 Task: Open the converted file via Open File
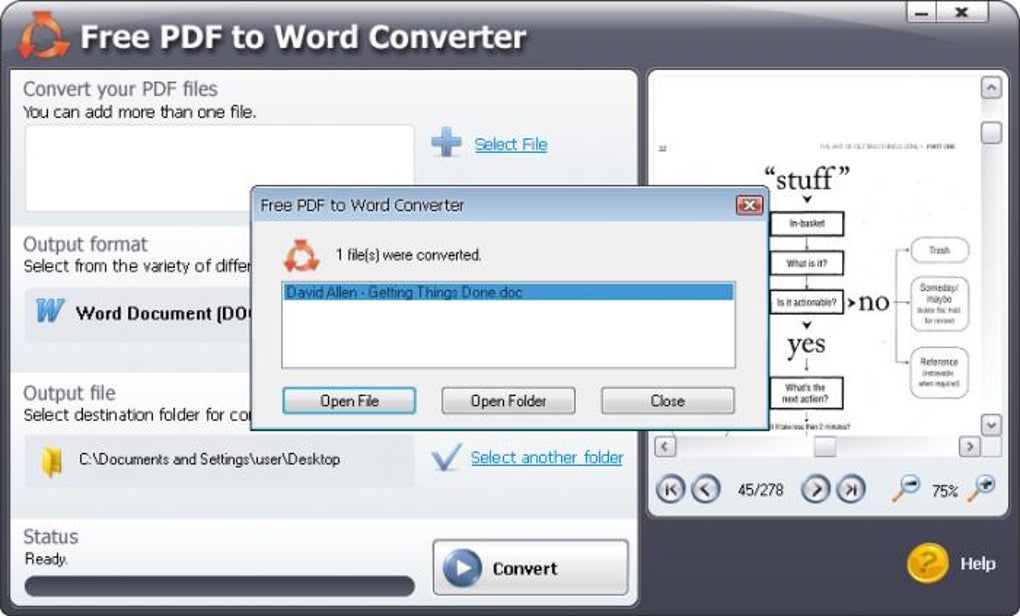pyautogui.click(x=349, y=400)
